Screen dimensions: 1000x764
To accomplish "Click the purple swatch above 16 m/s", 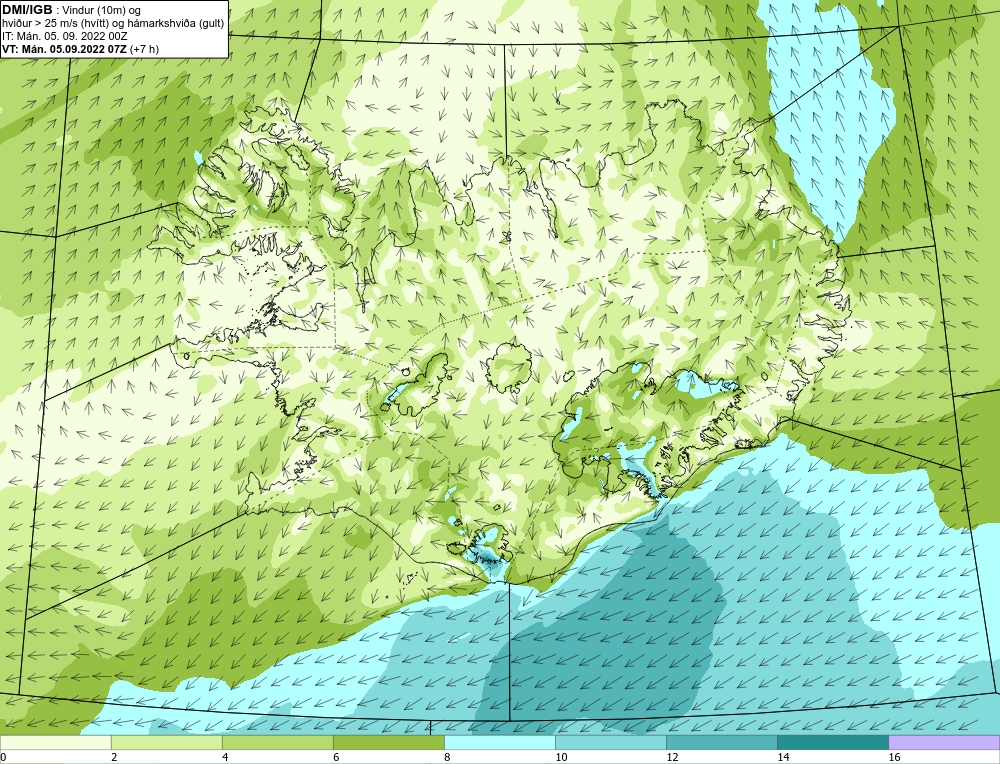I will (x=944, y=742).
